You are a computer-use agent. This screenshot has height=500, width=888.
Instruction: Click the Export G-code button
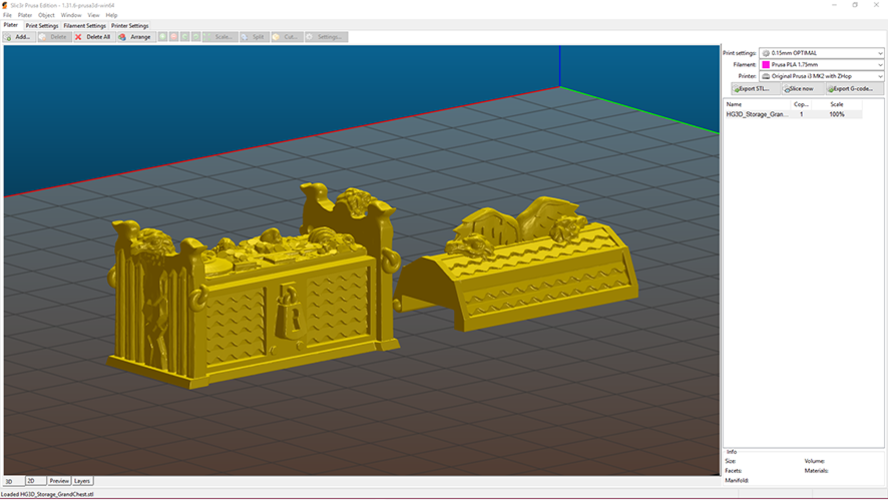click(853, 88)
